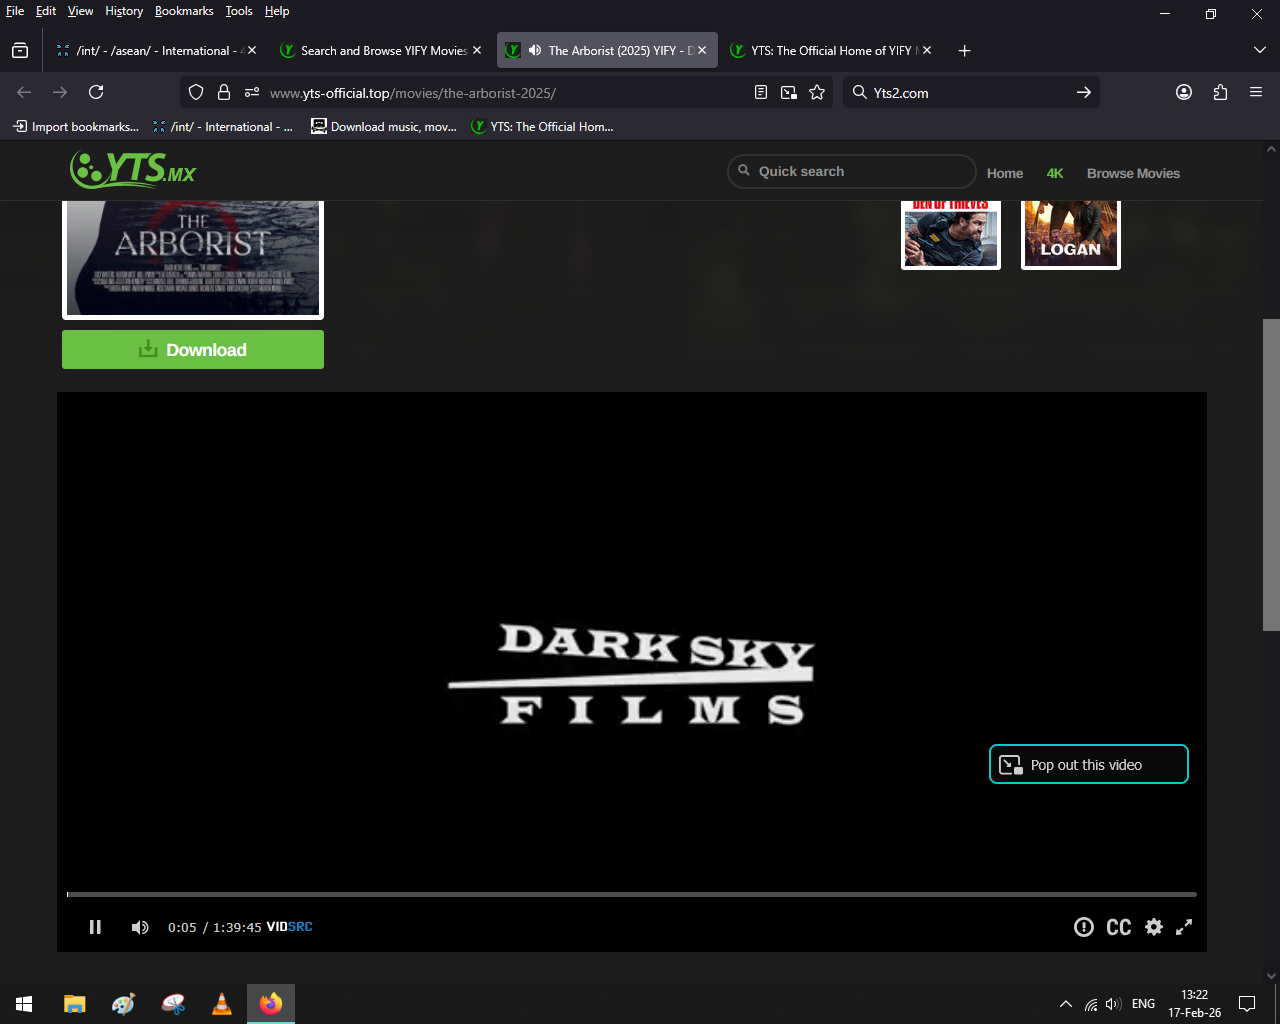Switch input language from ENG
This screenshot has width=1280, height=1024.
pyautogui.click(x=1144, y=1004)
